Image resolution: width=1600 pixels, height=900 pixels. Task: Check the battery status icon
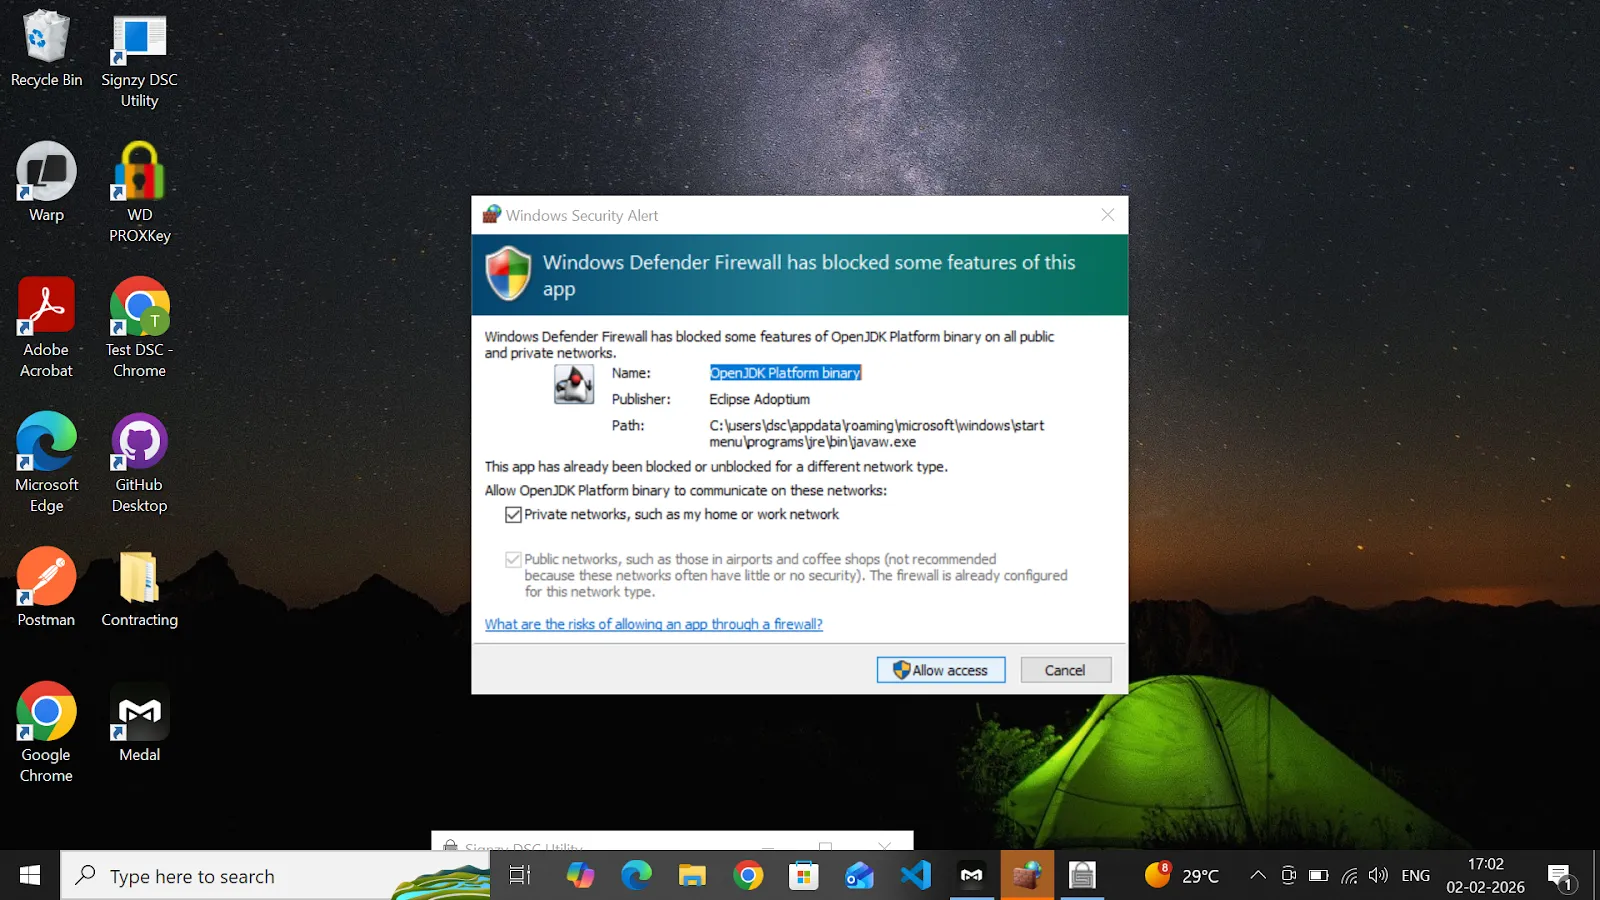1319,876
